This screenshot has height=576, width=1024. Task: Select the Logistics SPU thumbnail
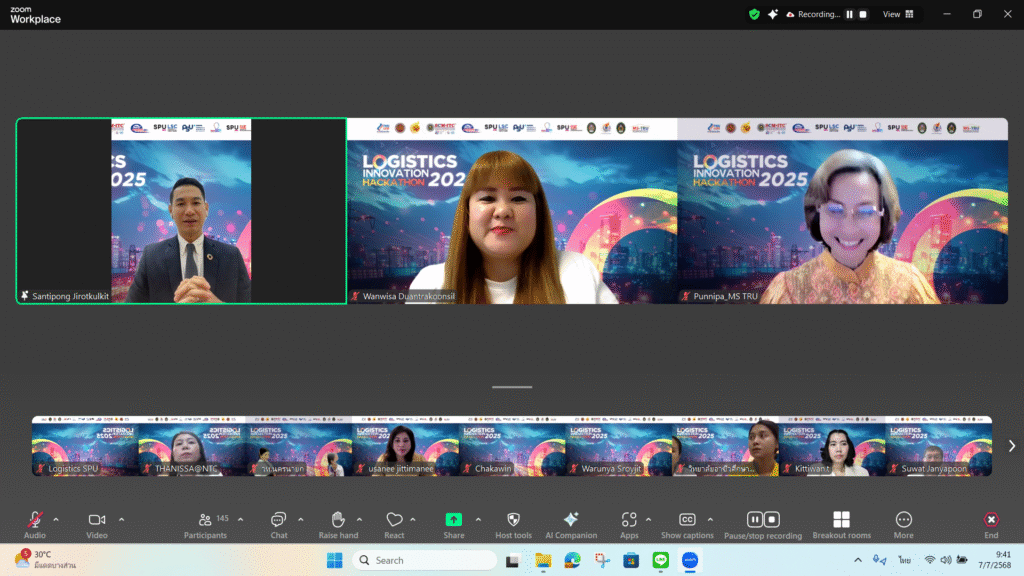tap(85, 446)
